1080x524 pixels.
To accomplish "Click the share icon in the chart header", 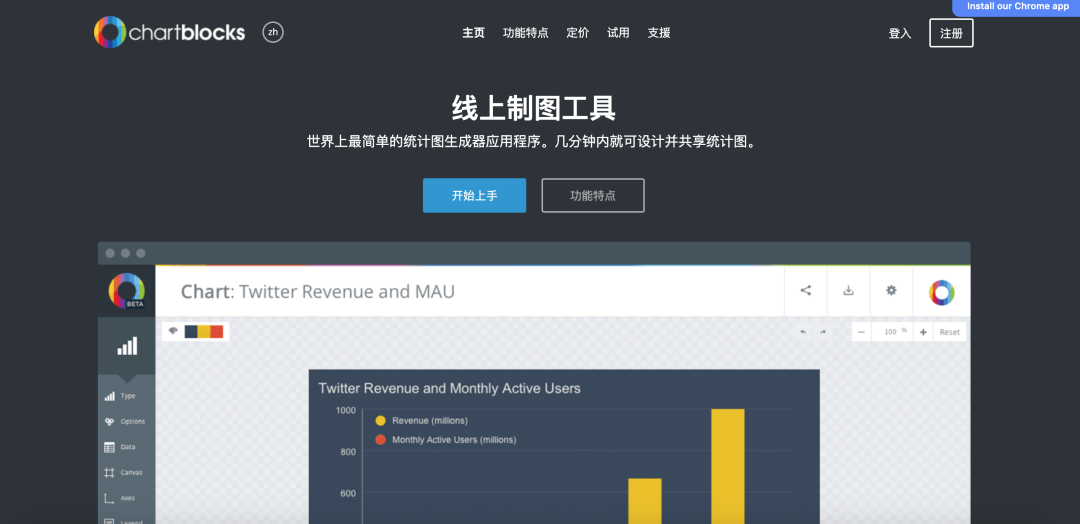I will coord(806,291).
